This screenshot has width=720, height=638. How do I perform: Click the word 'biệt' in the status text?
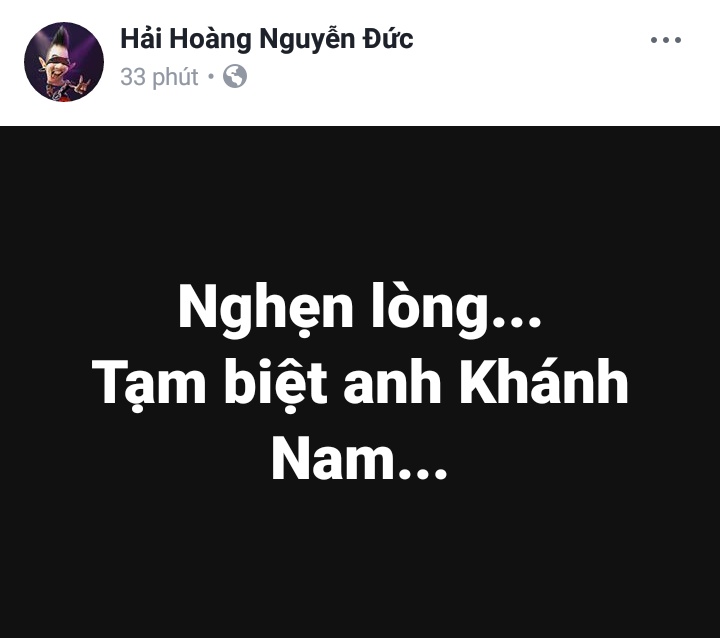tap(276, 384)
